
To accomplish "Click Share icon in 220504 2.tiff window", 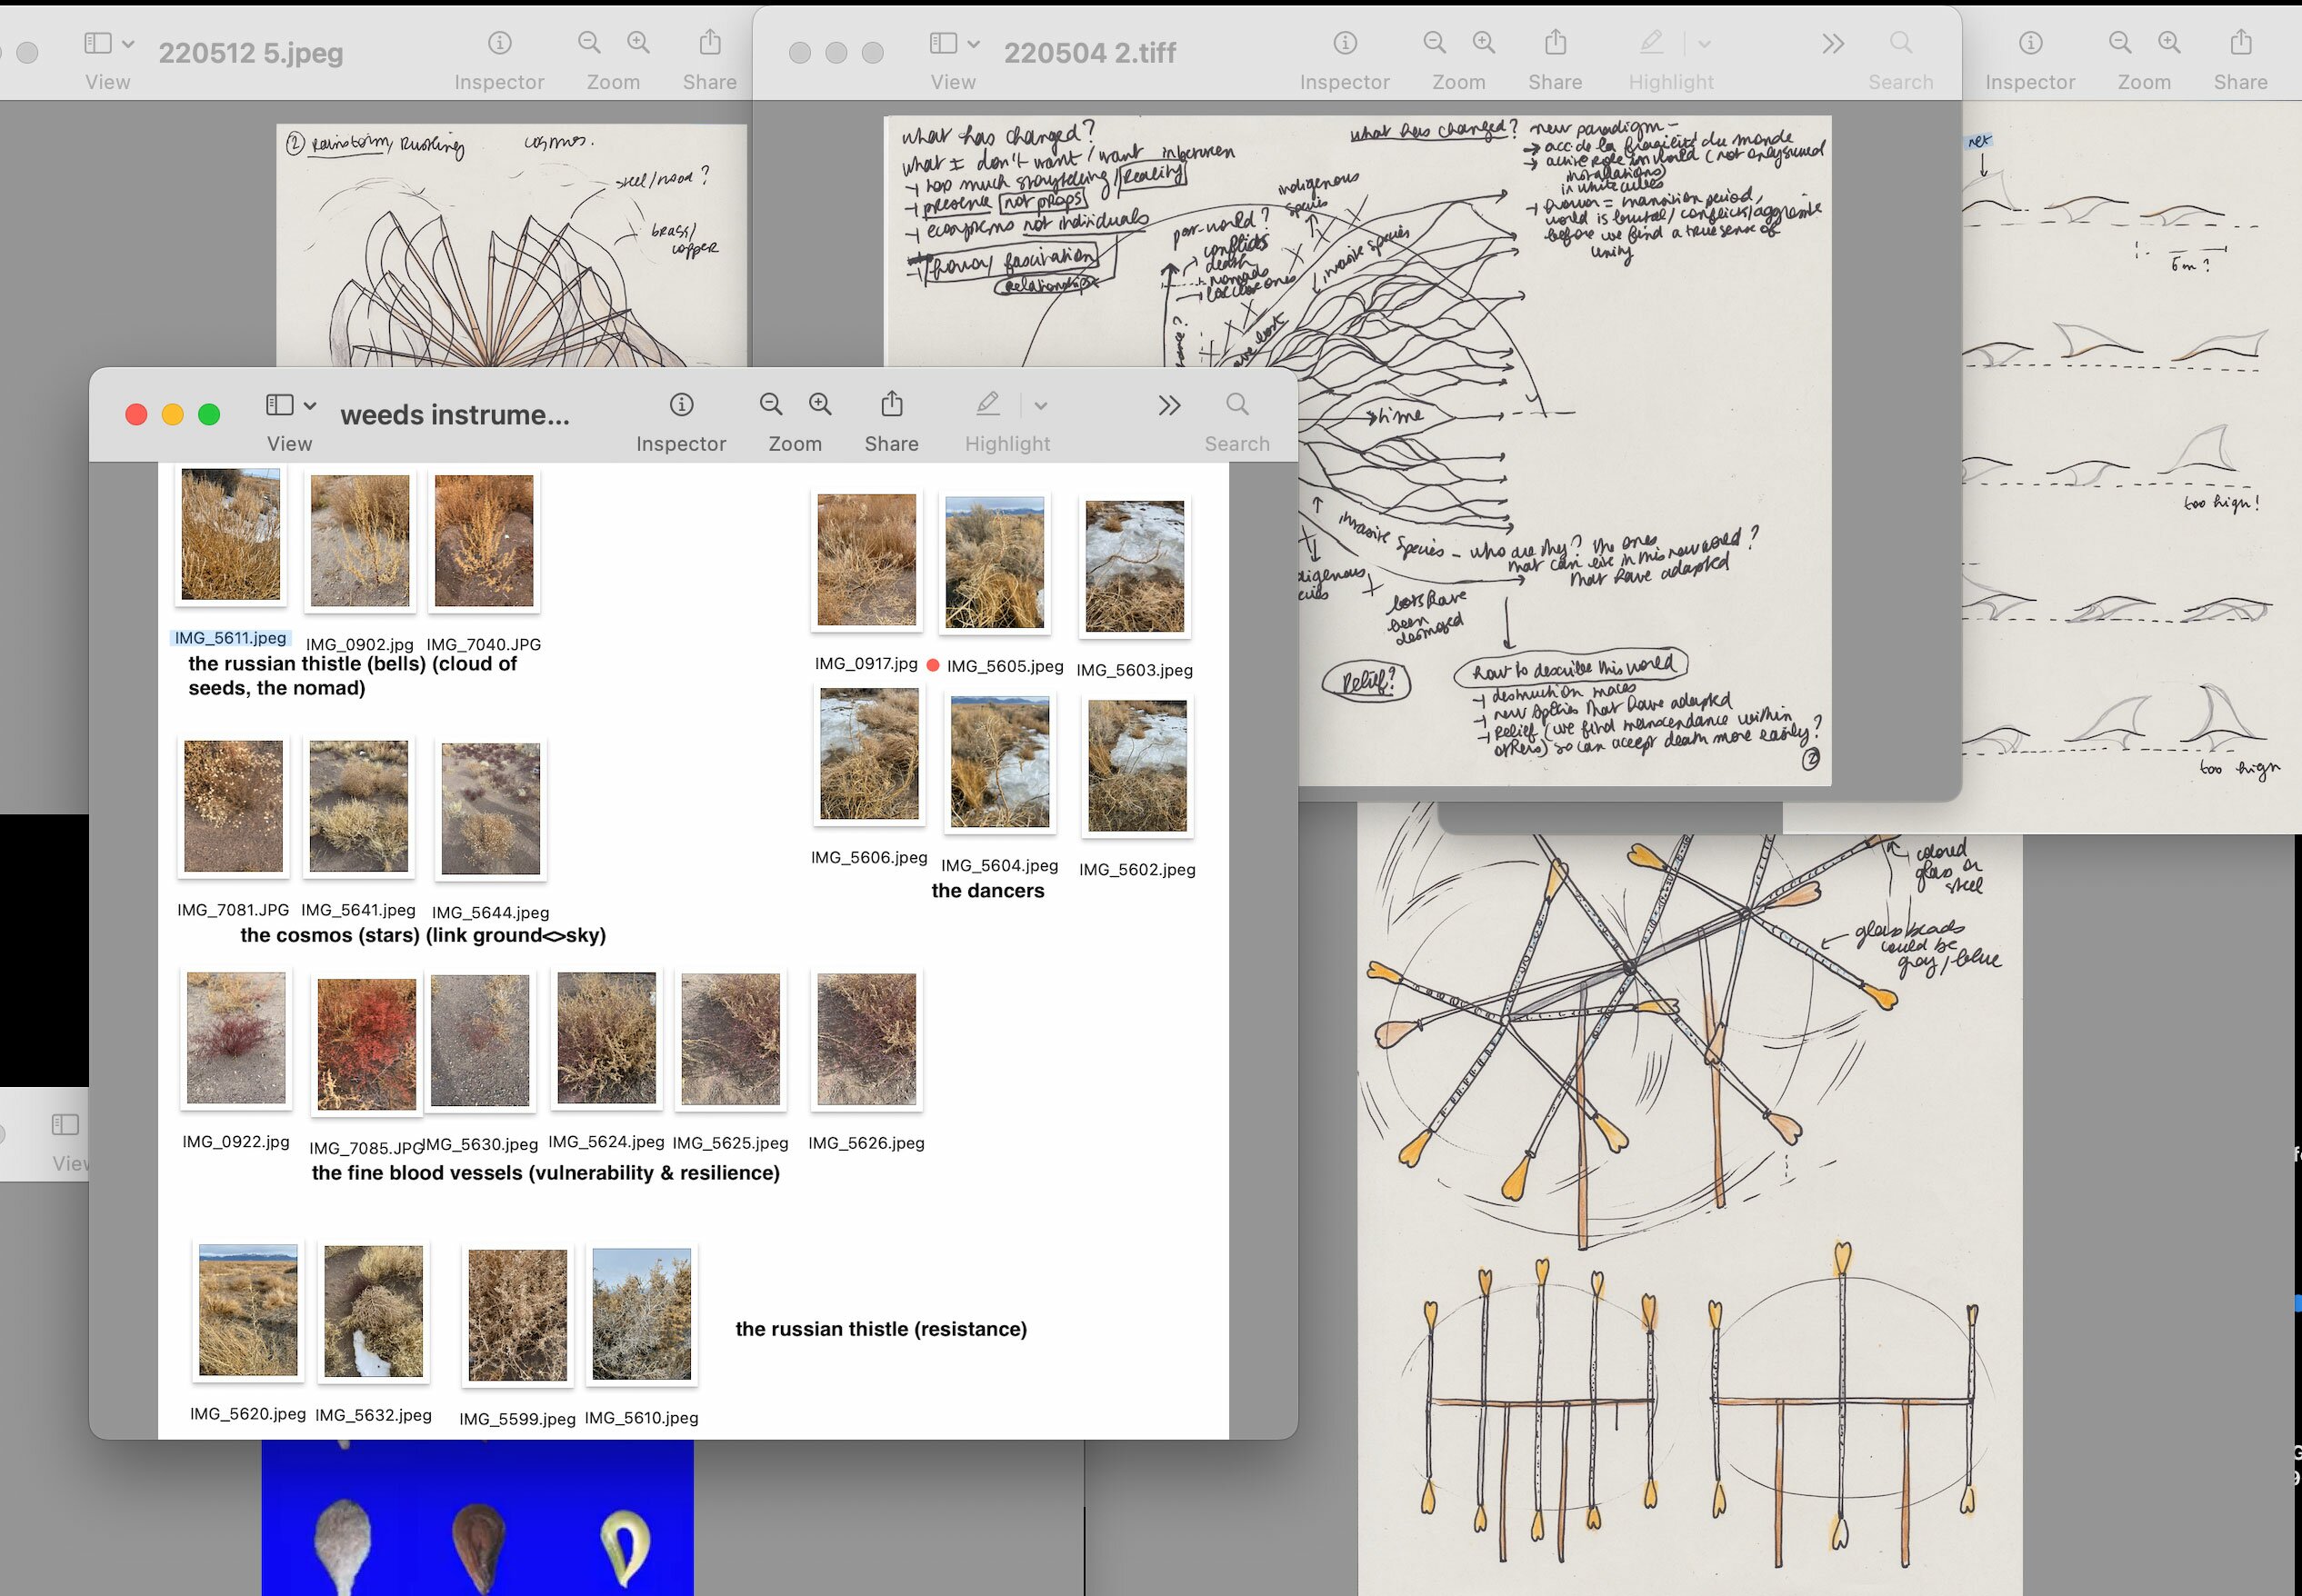I will pyautogui.click(x=1554, y=43).
